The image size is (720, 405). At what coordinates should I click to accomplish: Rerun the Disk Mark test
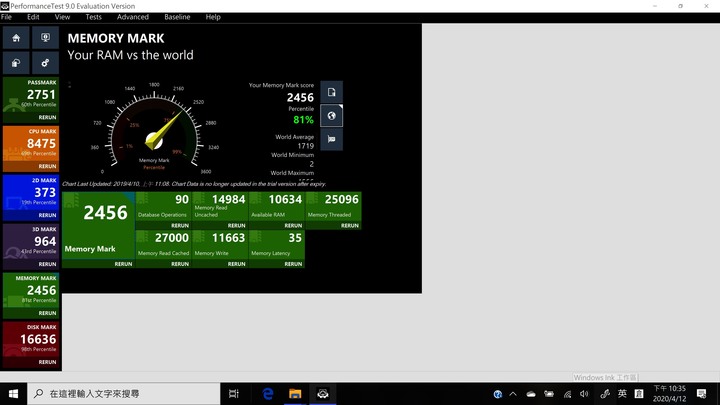tap(47, 362)
